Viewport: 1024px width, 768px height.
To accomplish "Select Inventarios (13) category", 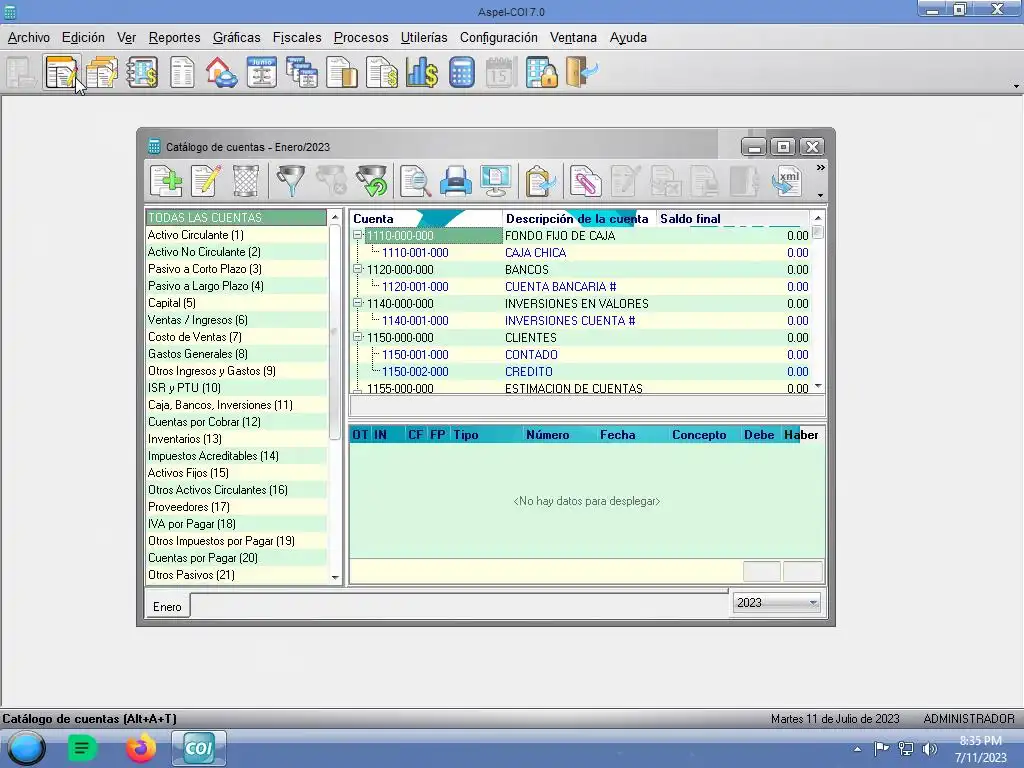I will 236,439.
